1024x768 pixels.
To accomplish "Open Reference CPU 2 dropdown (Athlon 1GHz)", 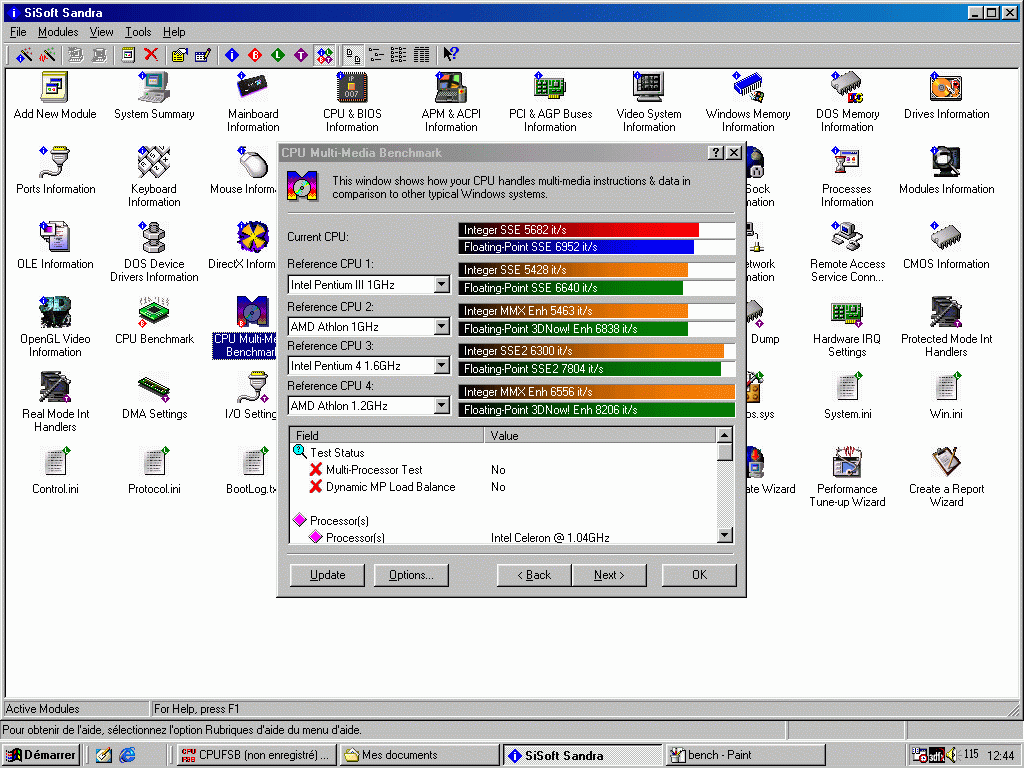I will pos(442,327).
